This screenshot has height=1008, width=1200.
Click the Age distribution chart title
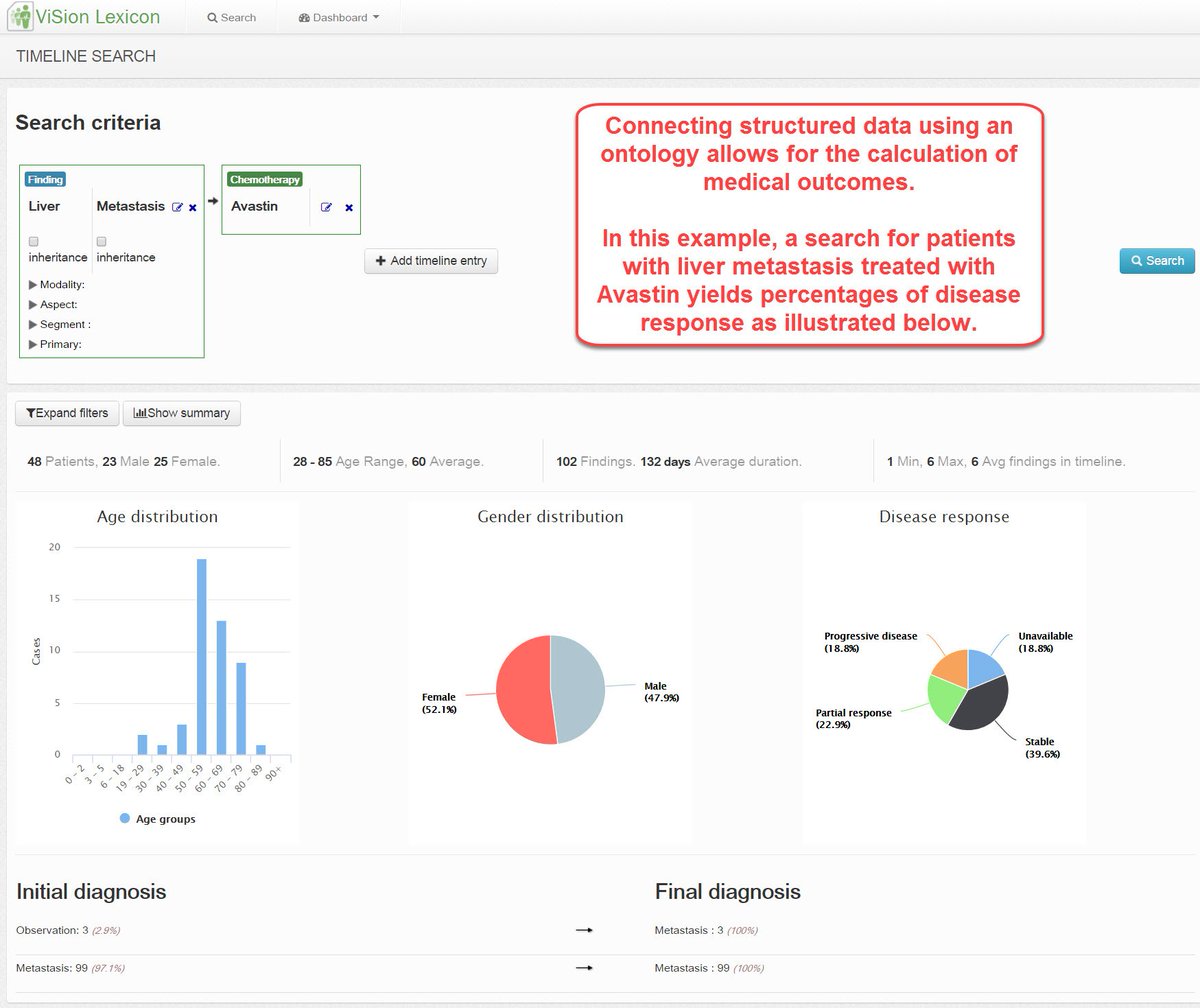click(157, 517)
